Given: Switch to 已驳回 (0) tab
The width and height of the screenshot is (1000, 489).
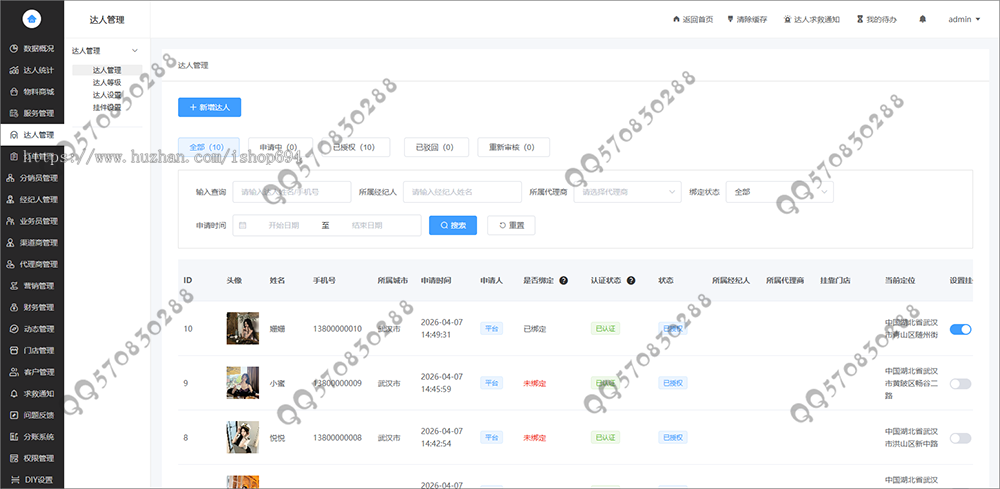Looking at the screenshot, I should (436, 147).
